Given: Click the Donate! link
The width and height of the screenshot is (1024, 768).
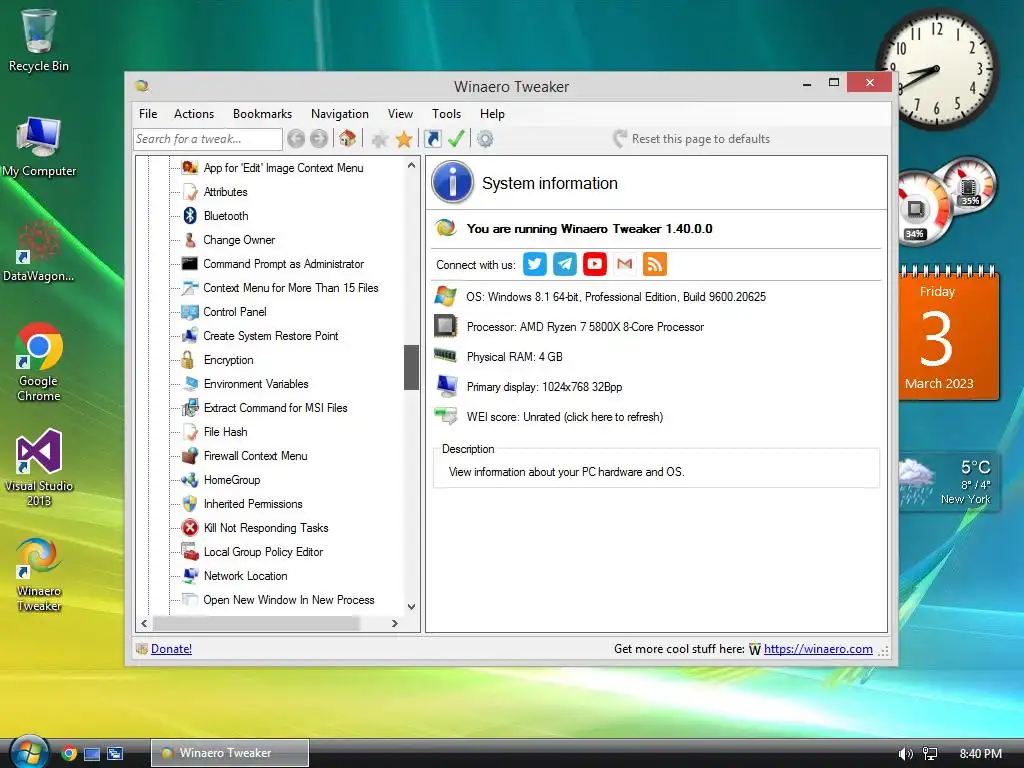Looking at the screenshot, I should [171, 648].
